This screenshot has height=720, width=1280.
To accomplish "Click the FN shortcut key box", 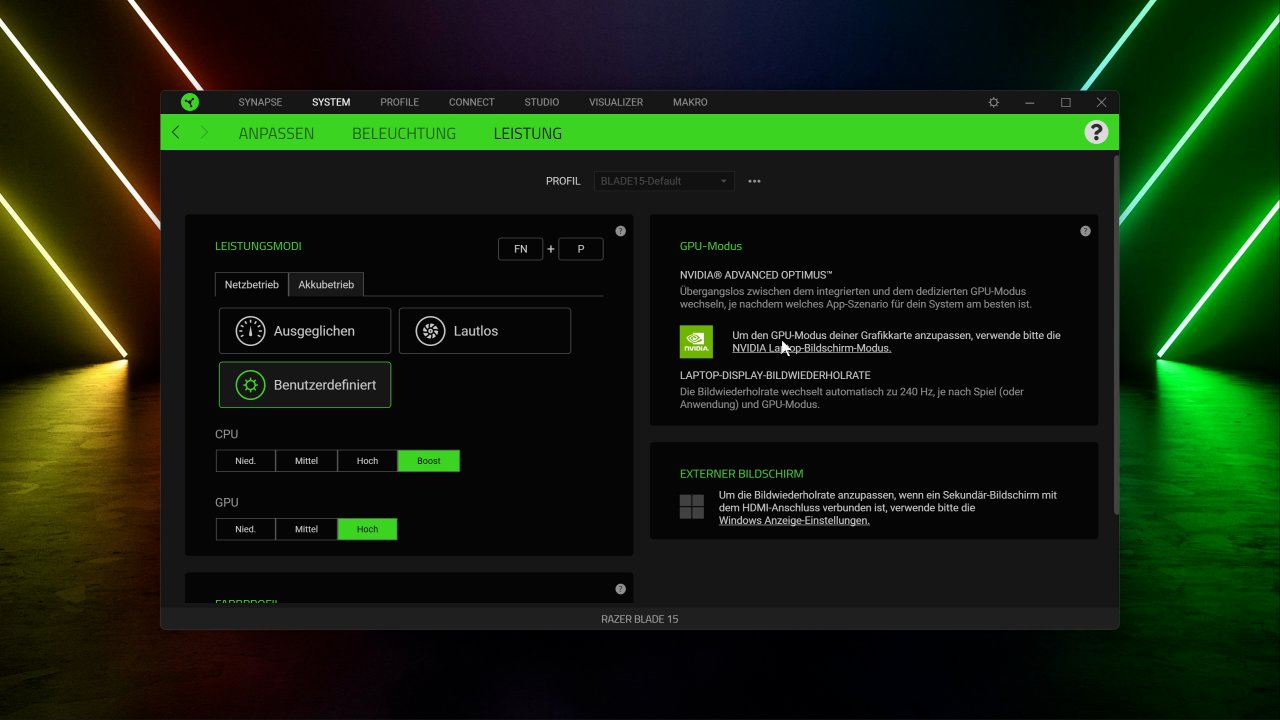I will coord(520,249).
